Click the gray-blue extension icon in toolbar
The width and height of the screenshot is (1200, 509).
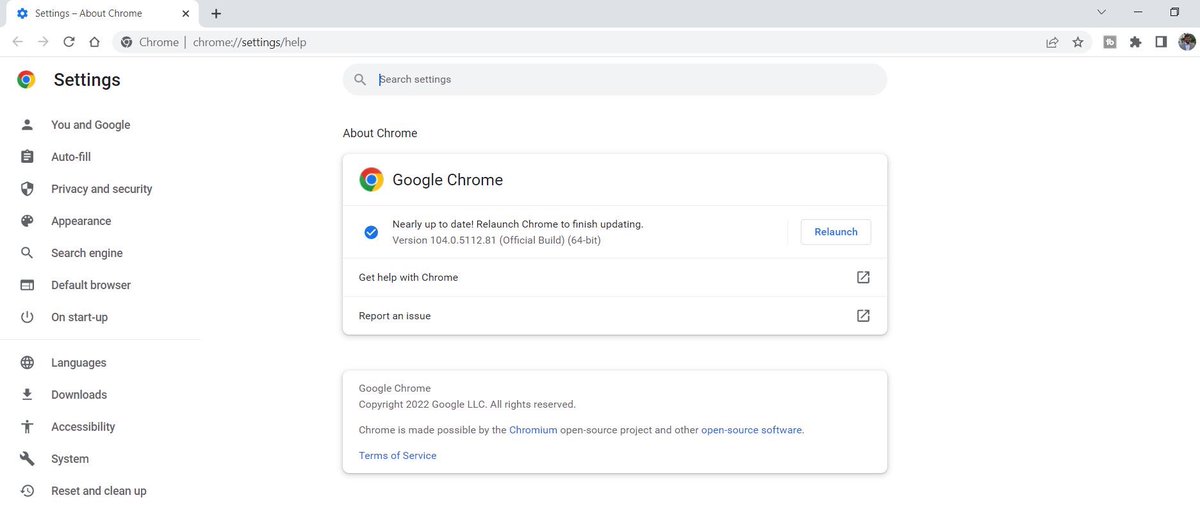[1110, 42]
